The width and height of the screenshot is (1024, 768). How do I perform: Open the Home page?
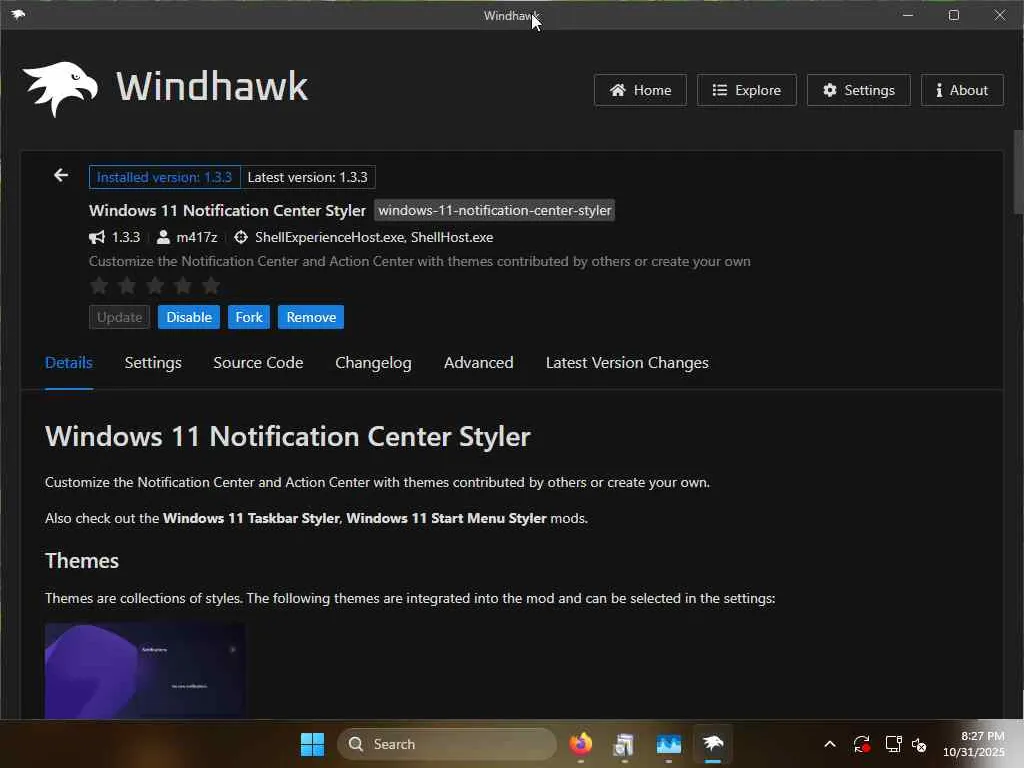click(x=640, y=90)
